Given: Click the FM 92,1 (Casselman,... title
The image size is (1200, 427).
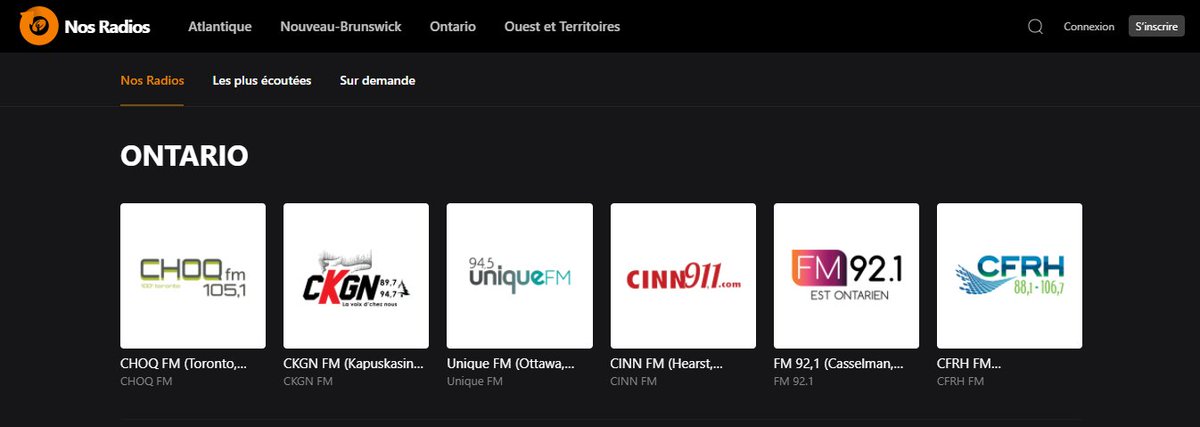Looking at the screenshot, I should 839,365.
